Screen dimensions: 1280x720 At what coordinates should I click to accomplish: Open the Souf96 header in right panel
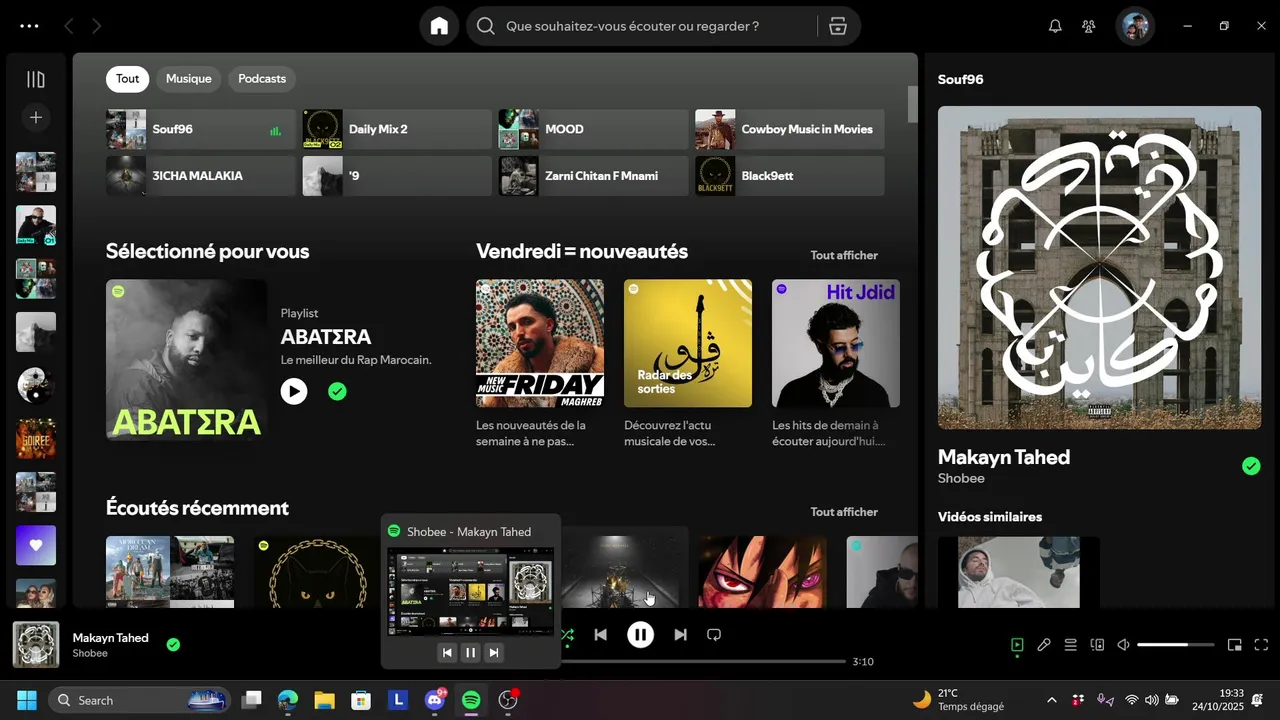click(960, 79)
